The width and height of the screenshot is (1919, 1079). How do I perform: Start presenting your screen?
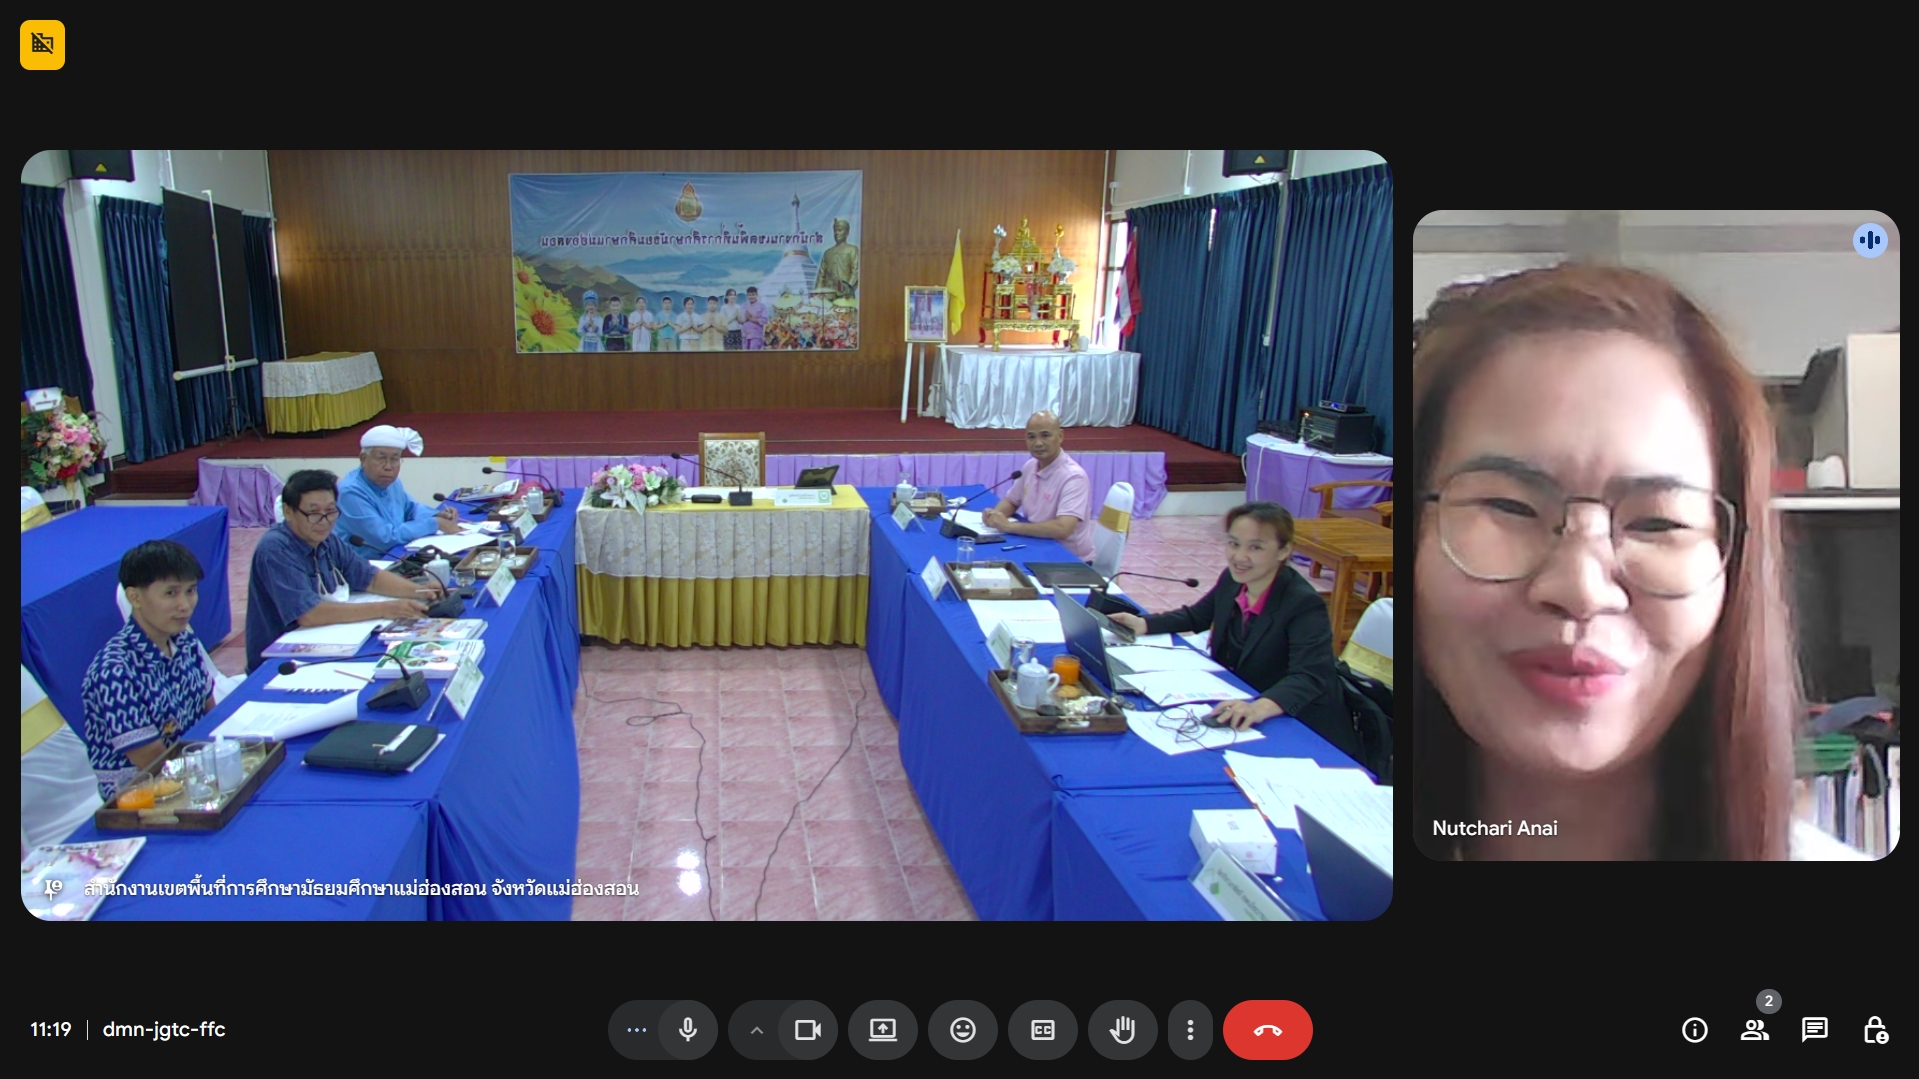pos(882,1030)
